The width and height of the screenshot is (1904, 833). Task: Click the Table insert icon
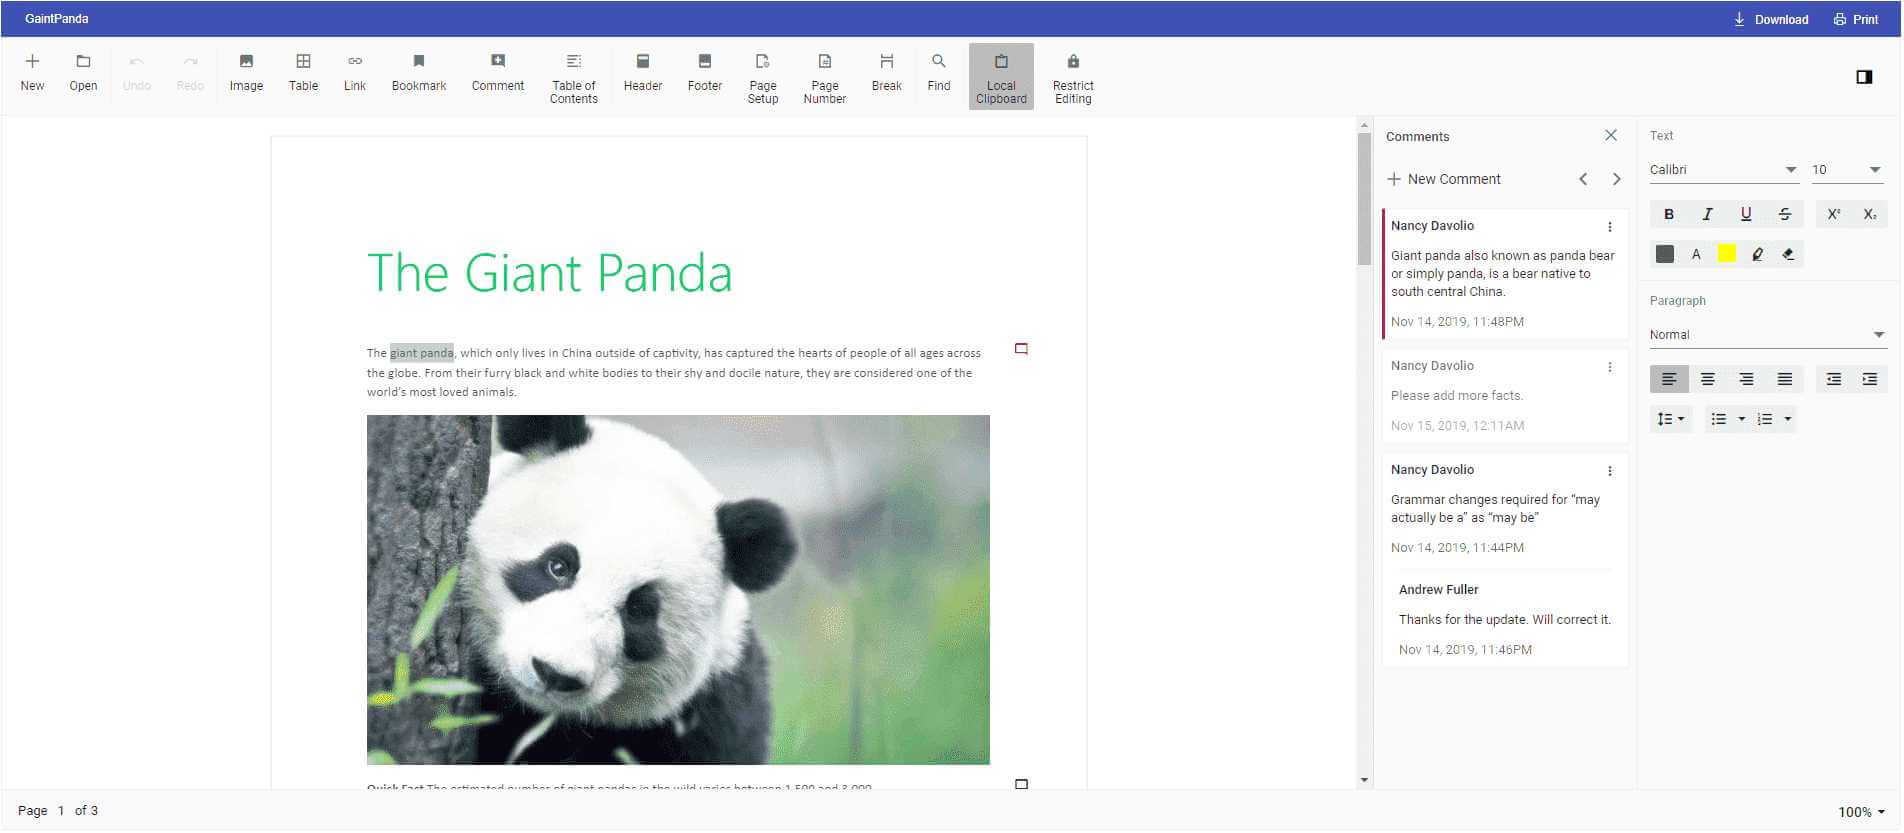303,73
